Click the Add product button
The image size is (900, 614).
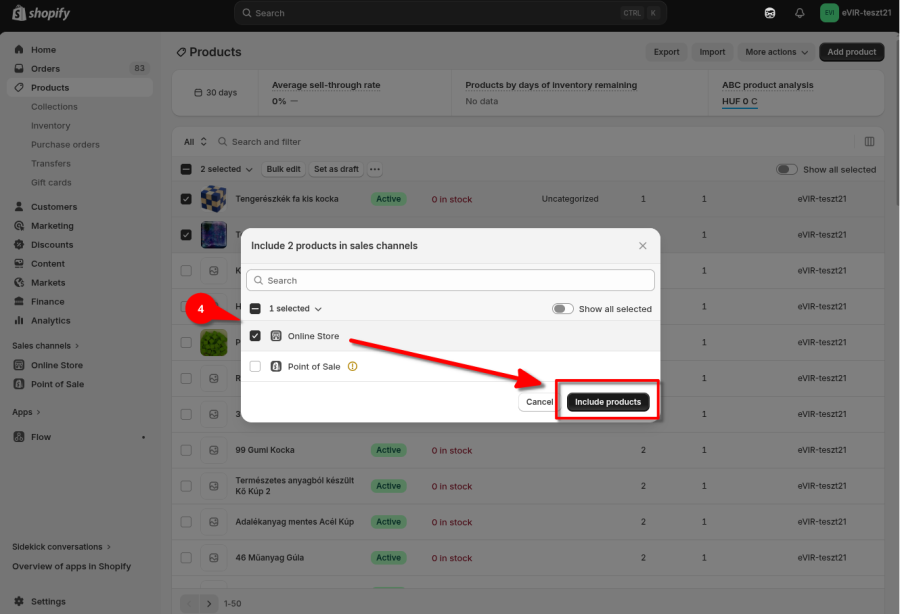coord(852,52)
